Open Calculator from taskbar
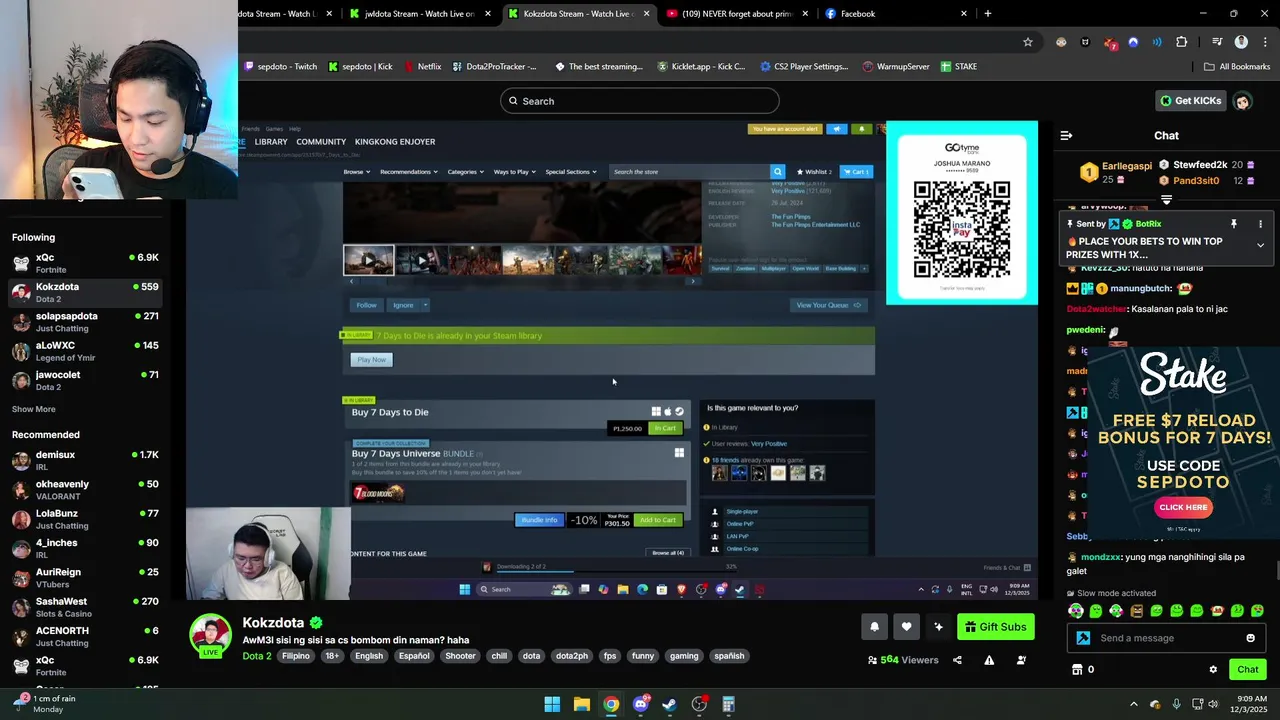 coord(728,704)
